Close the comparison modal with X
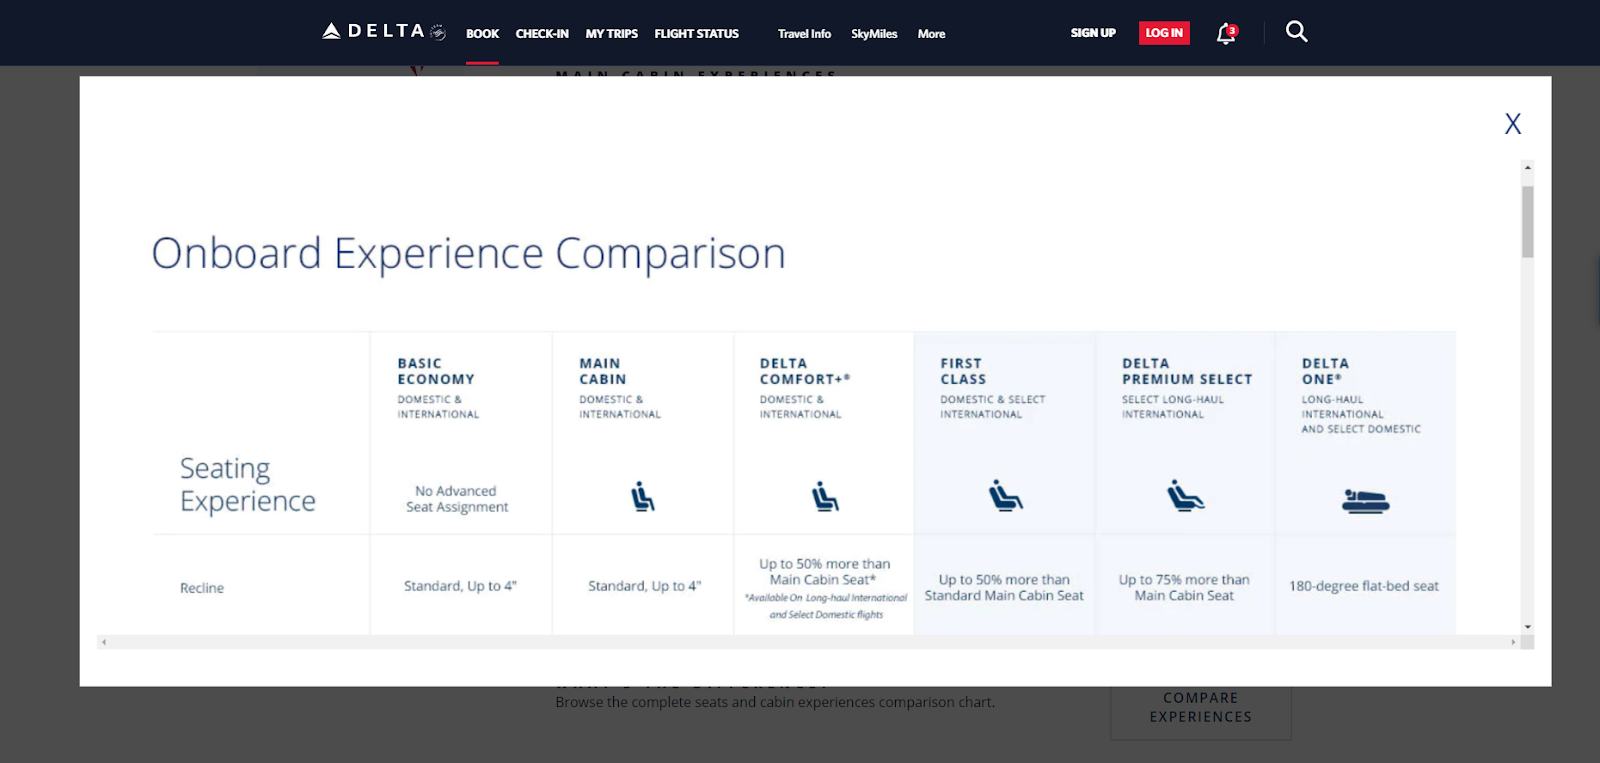 (1513, 124)
